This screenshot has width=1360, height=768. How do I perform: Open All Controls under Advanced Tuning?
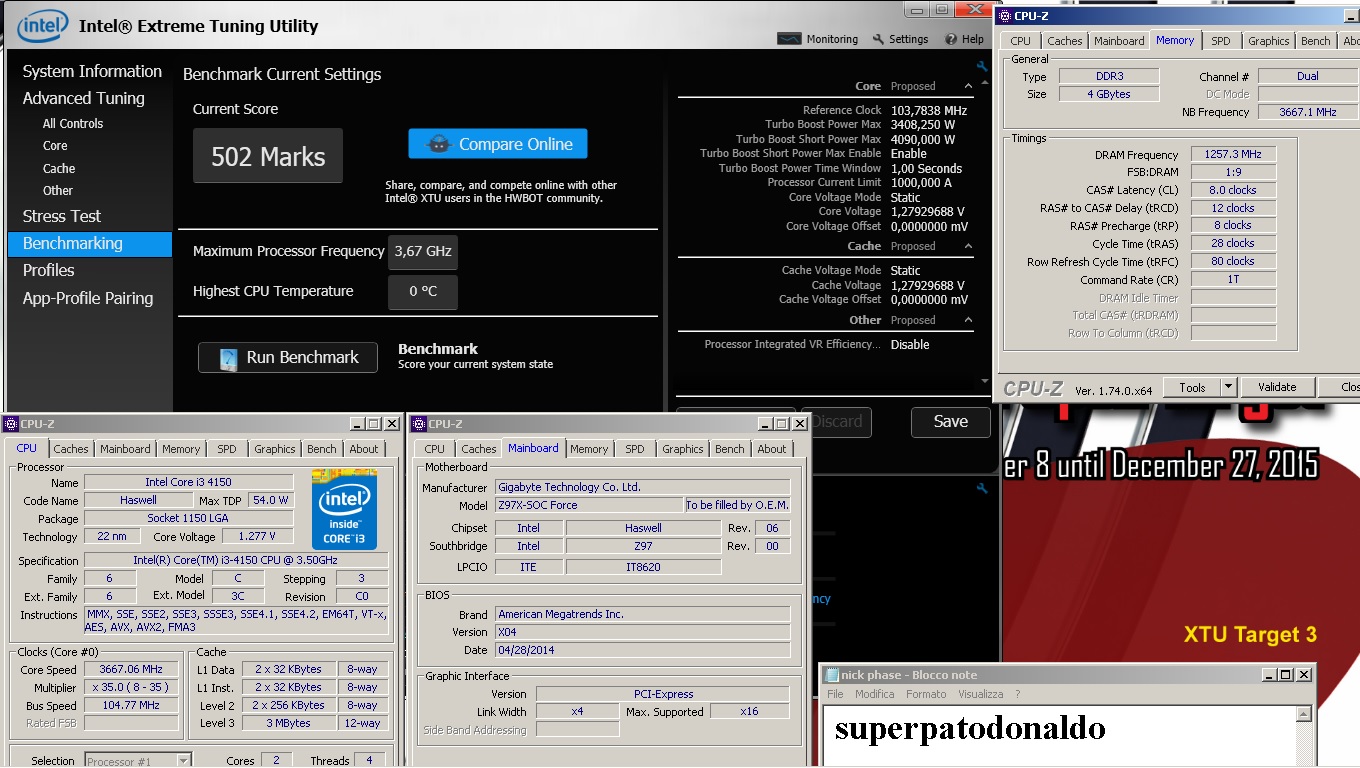tap(73, 123)
